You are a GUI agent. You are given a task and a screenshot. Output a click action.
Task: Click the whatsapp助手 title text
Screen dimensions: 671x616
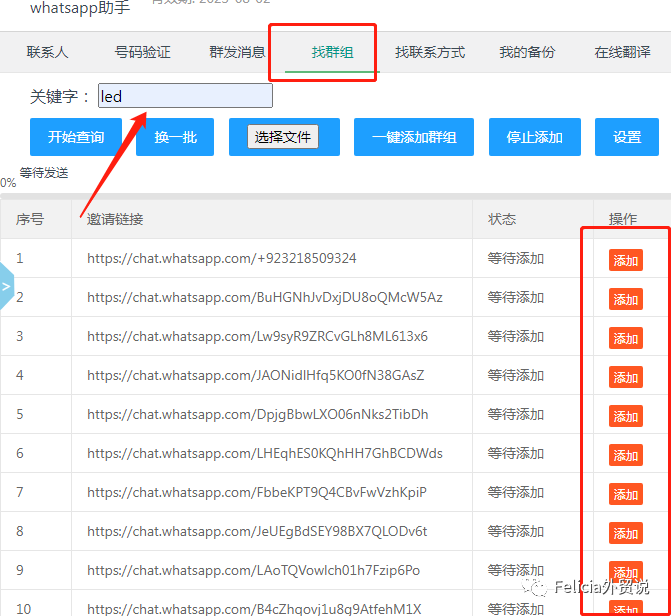(80, 8)
